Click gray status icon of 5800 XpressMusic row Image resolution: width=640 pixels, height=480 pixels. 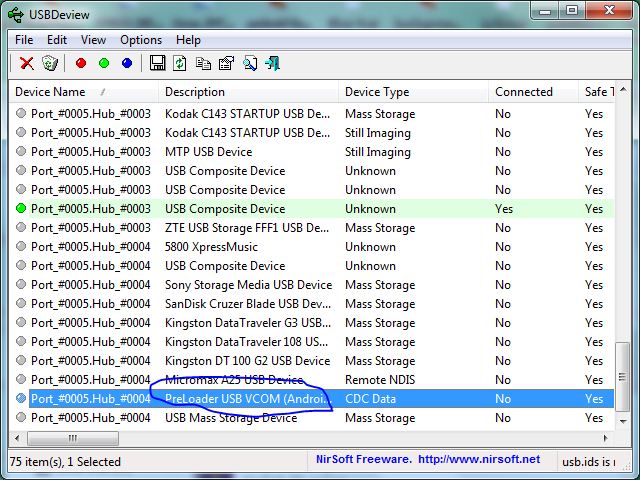(x=21, y=247)
